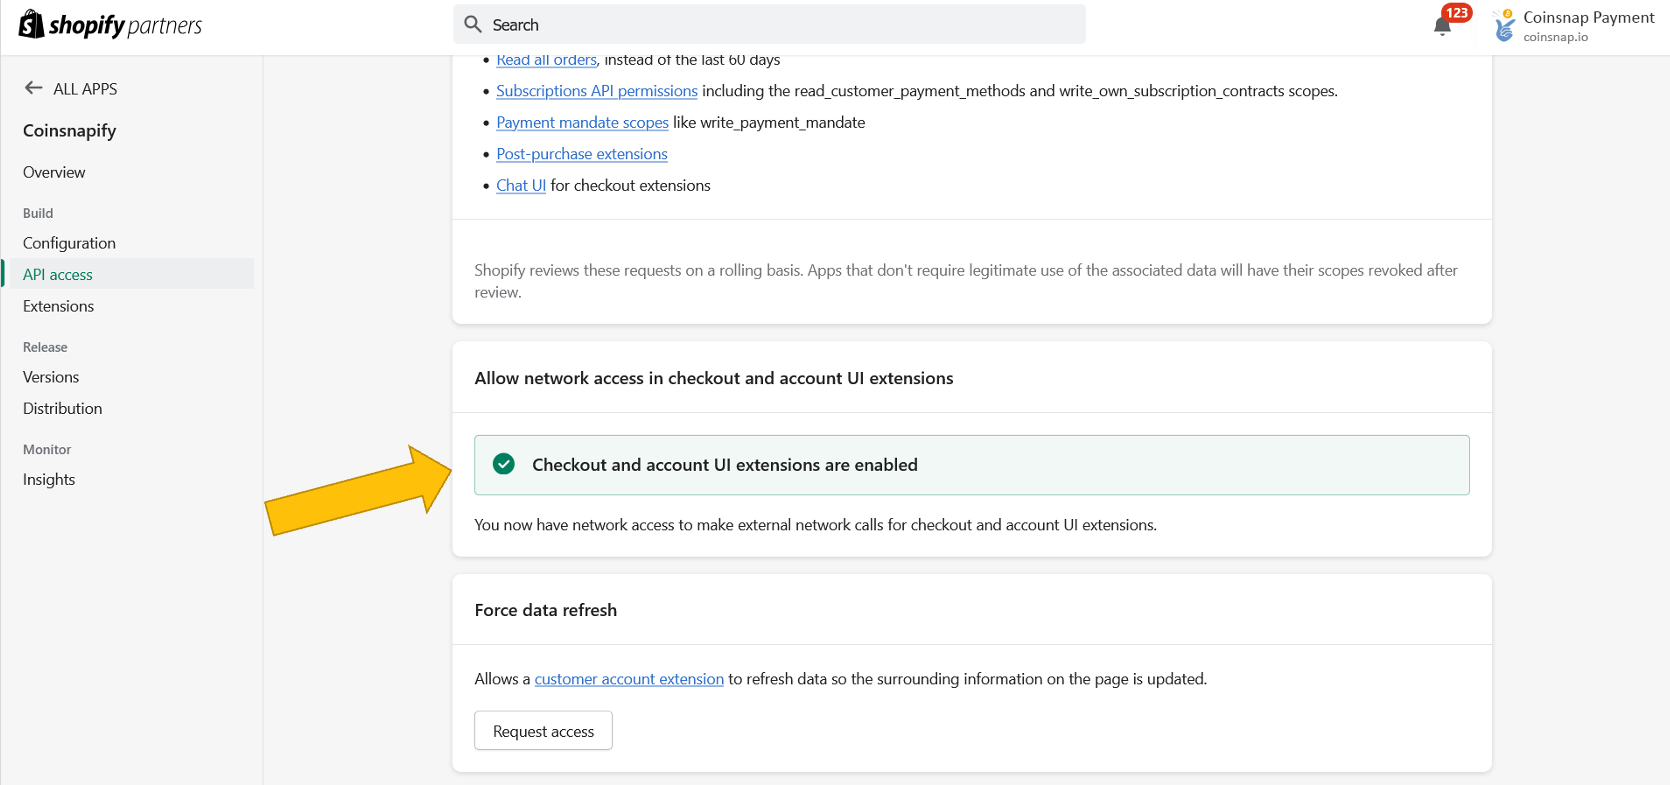This screenshot has width=1670, height=785.
Task: Click the Build section label
Action: 38,213
